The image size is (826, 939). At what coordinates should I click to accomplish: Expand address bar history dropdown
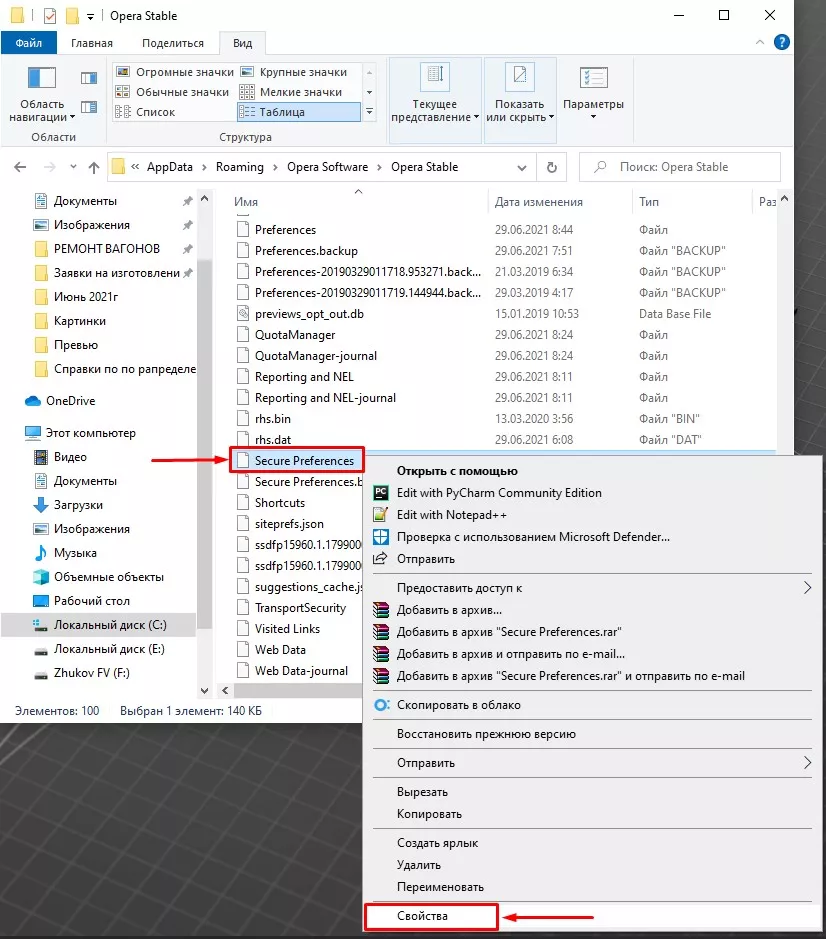click(x=522, y=168)
